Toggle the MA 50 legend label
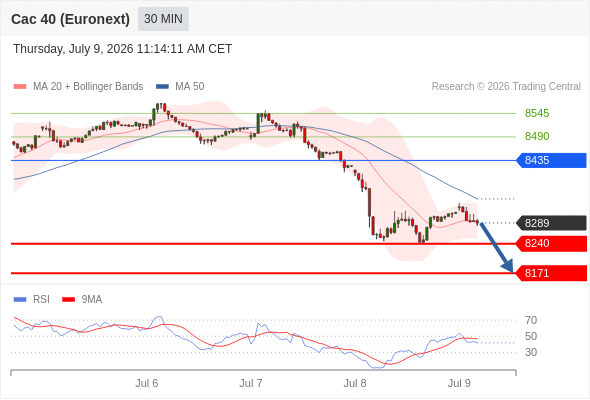 coord(190,87)
